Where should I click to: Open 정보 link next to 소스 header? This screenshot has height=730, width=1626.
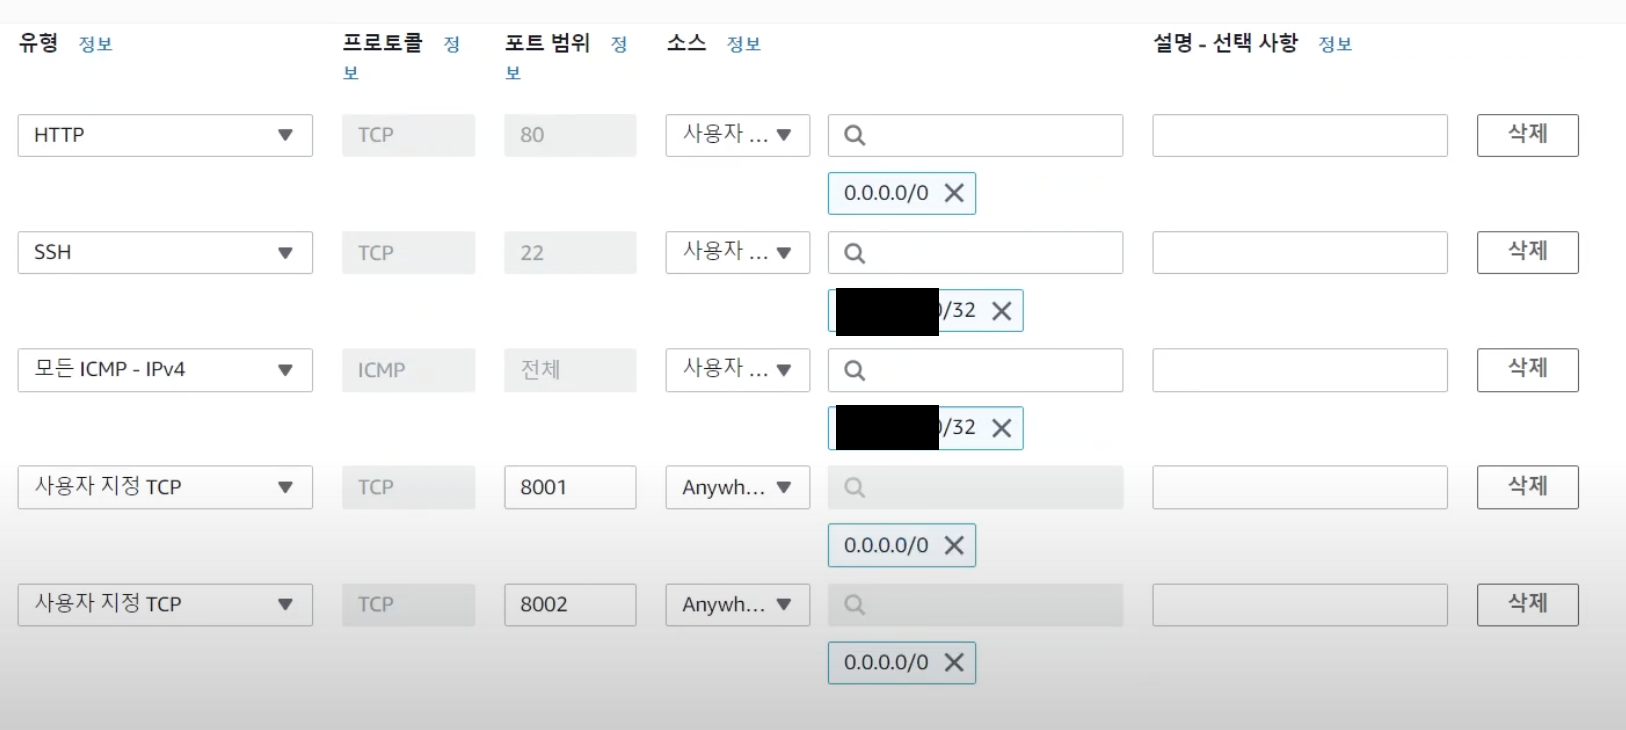click(x=743, y=44)
